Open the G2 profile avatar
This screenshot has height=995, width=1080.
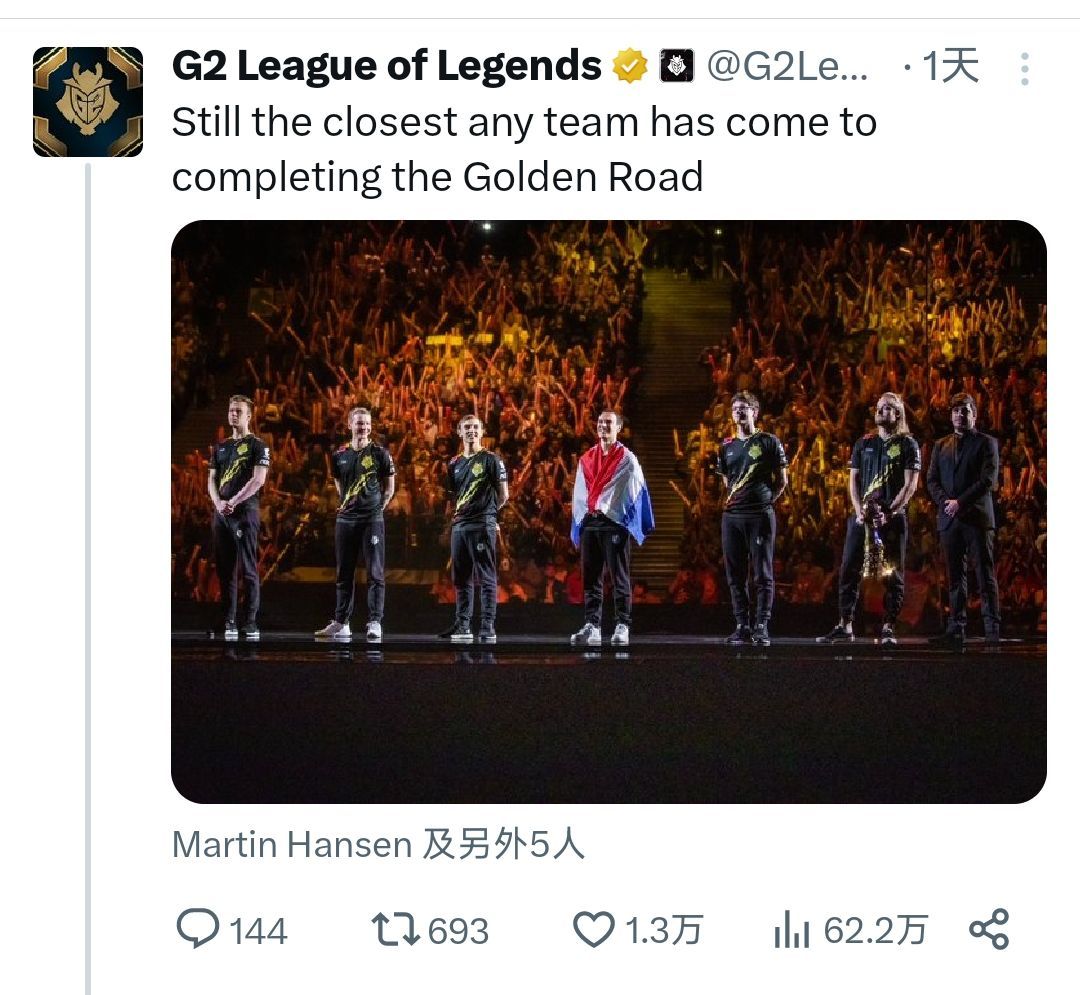coord(88,102)
